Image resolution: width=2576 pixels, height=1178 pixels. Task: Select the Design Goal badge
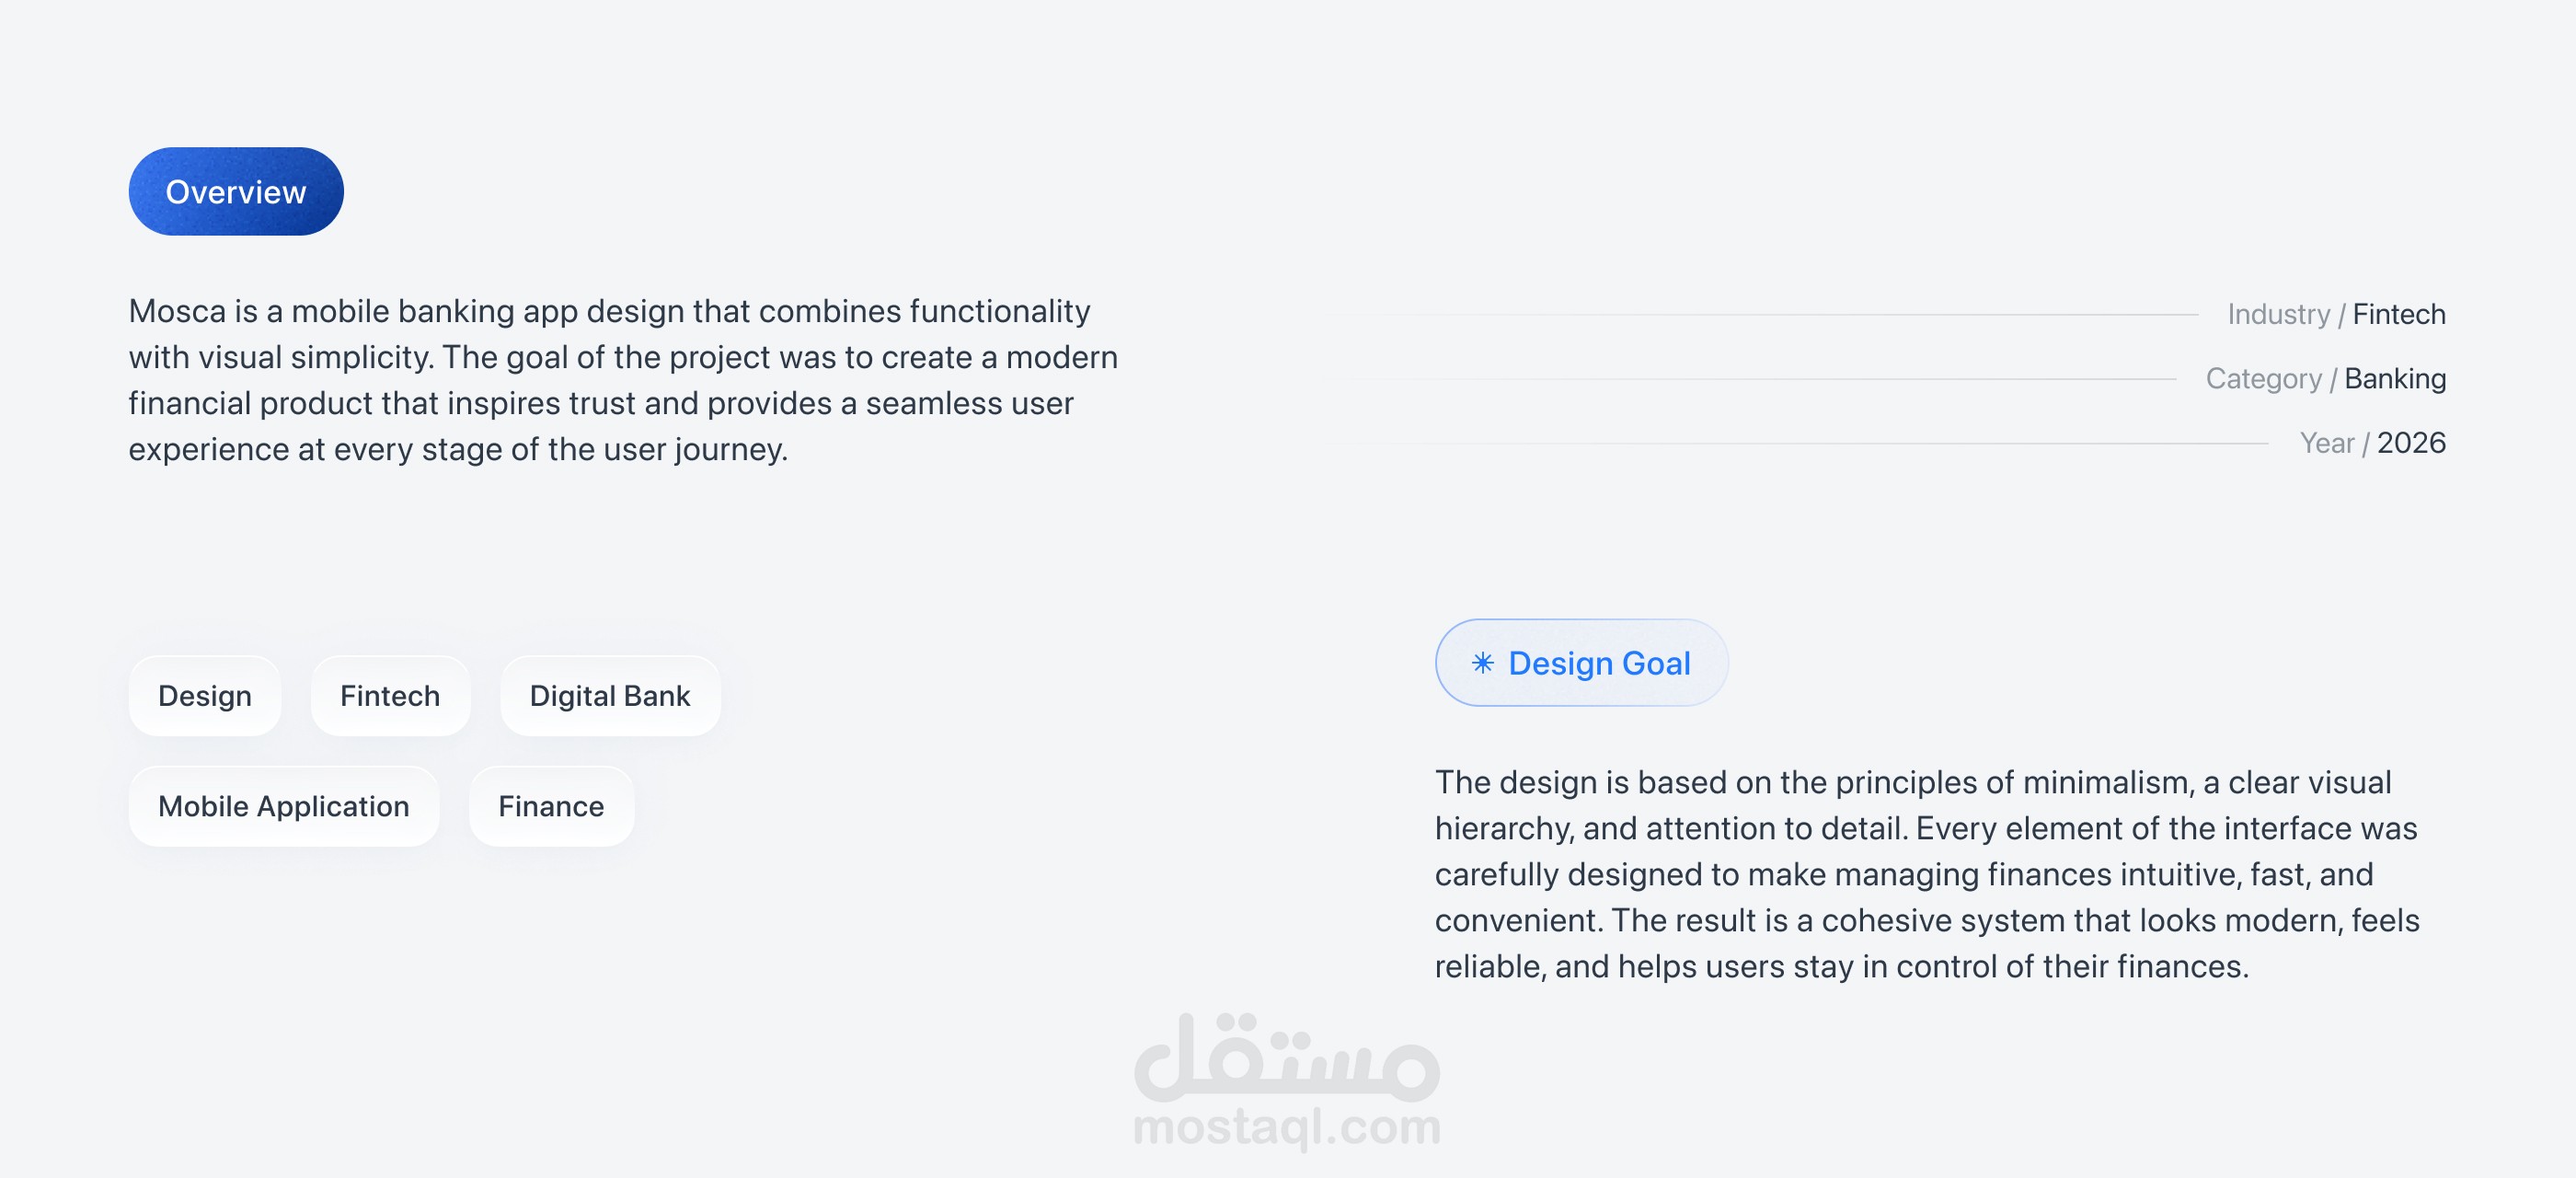[1581, 663]
